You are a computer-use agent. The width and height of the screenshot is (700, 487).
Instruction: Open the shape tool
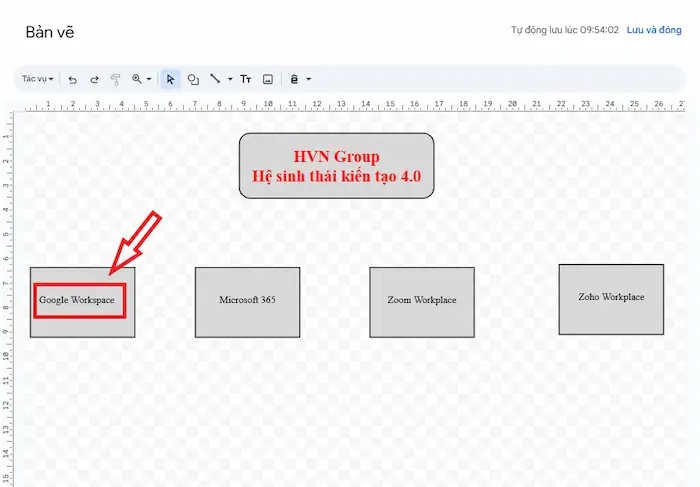point(193,79)
